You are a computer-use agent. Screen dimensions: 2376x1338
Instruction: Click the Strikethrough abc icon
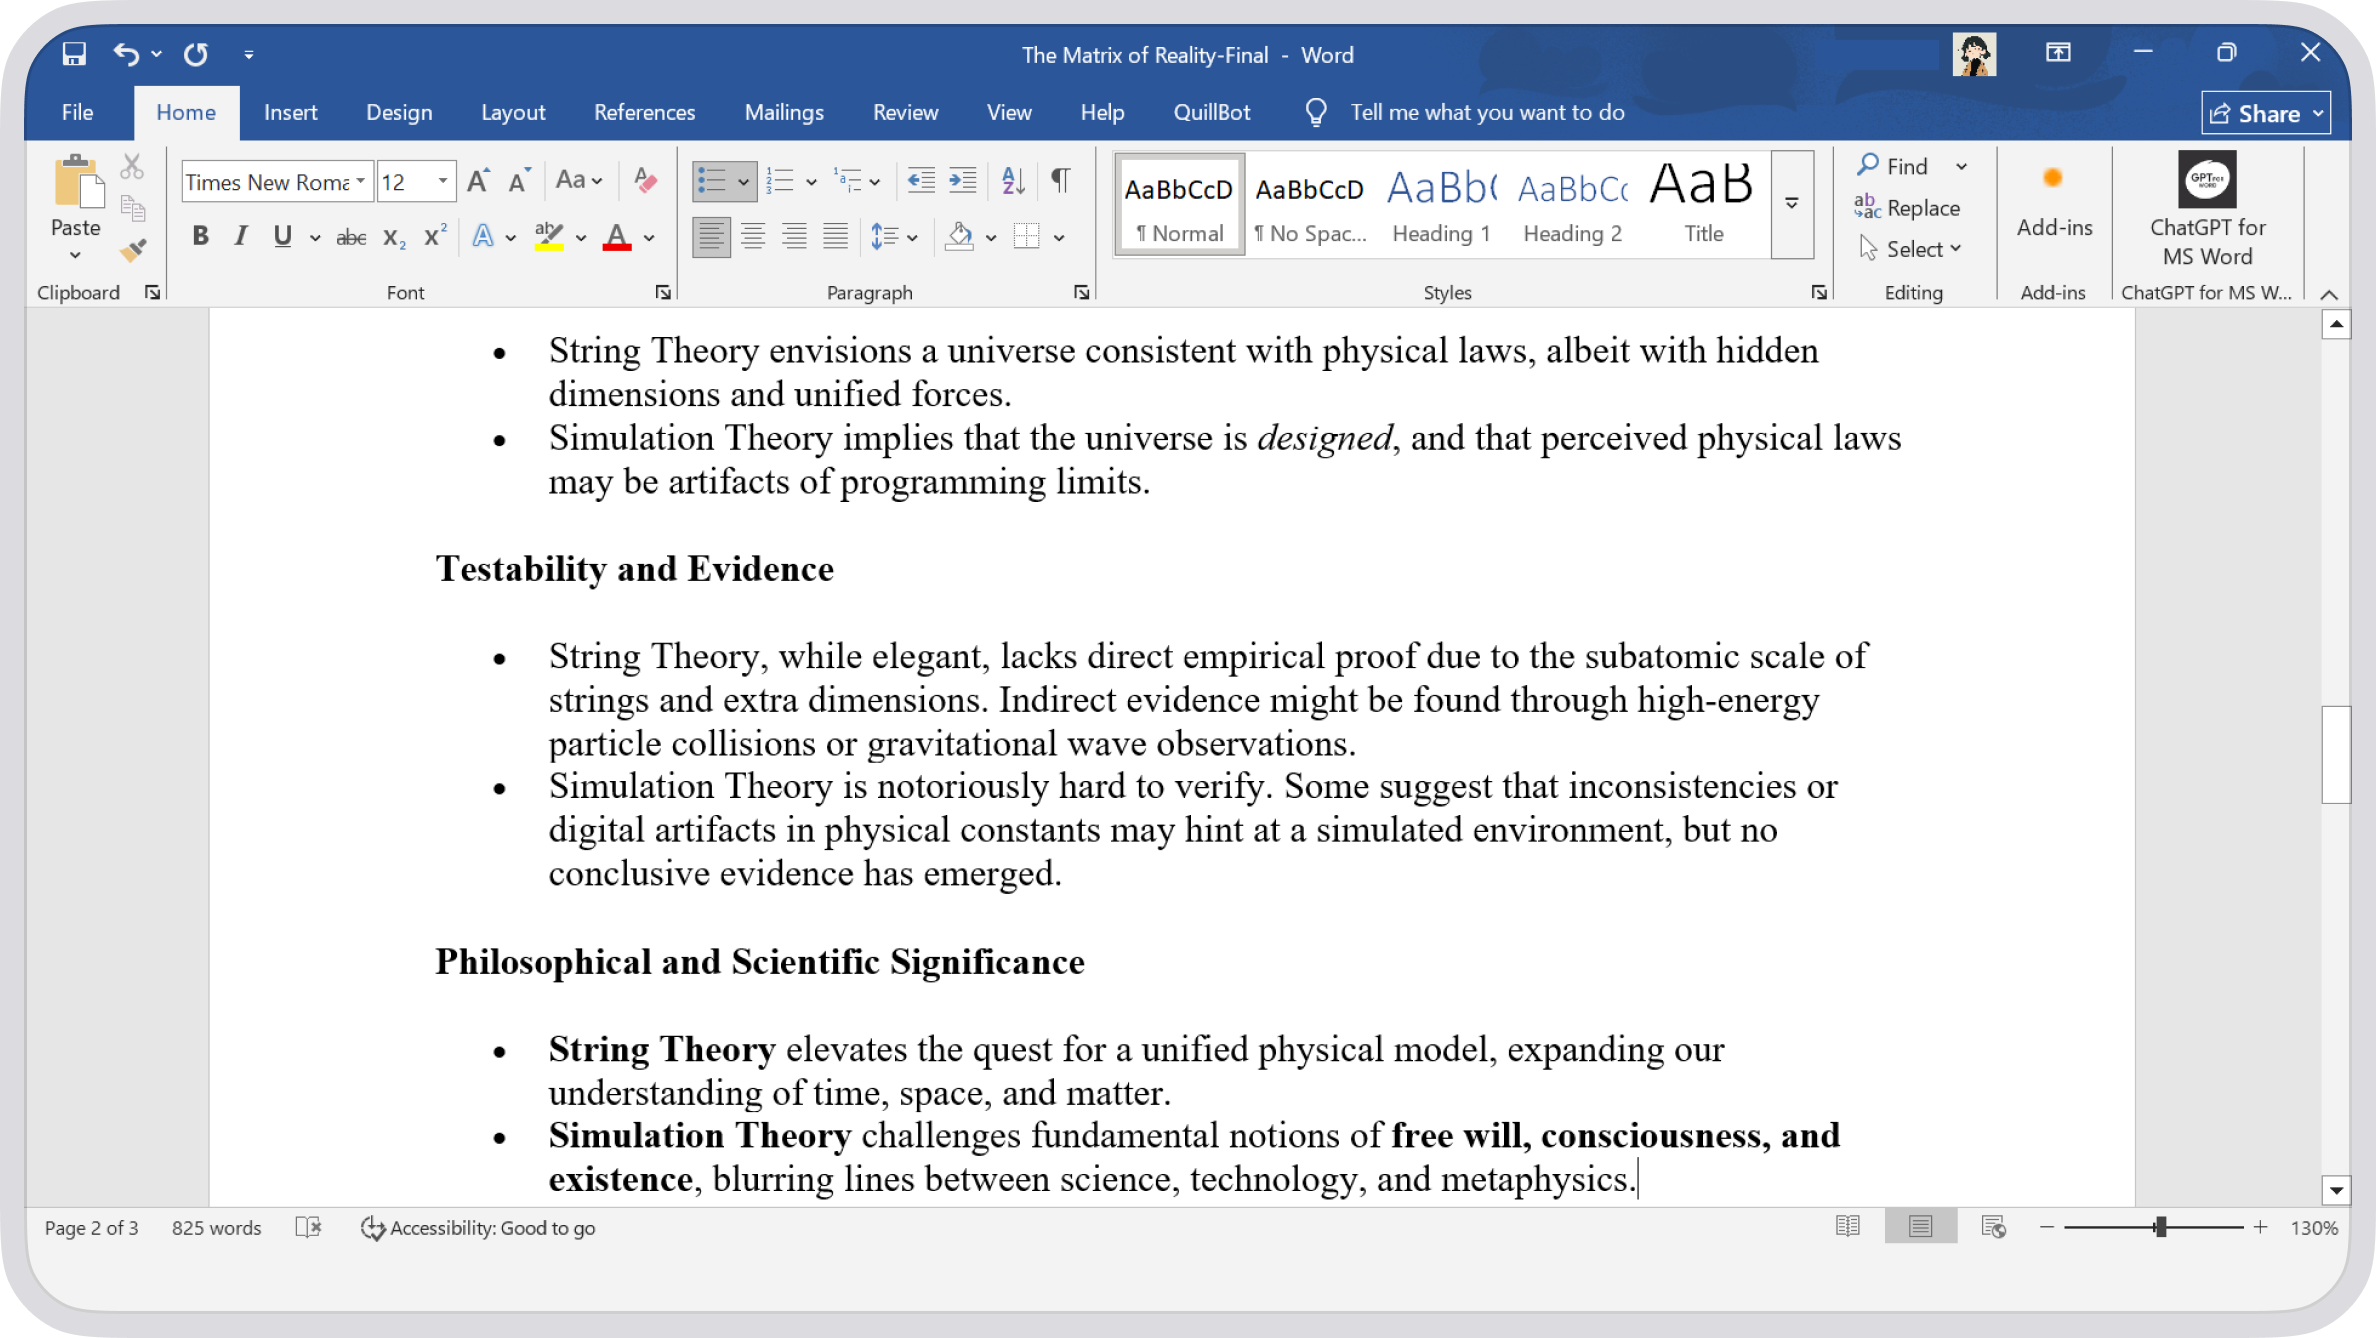[351, 237]
